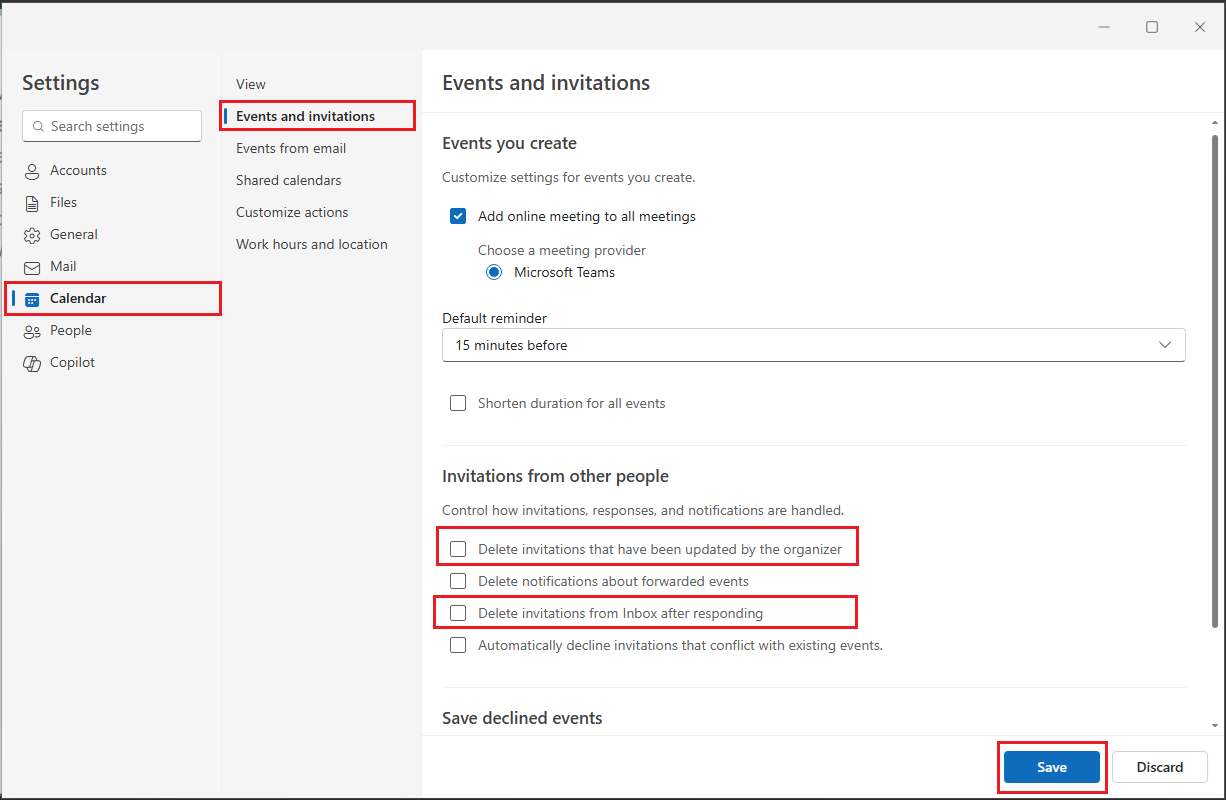Close the Settings window

1200,27
